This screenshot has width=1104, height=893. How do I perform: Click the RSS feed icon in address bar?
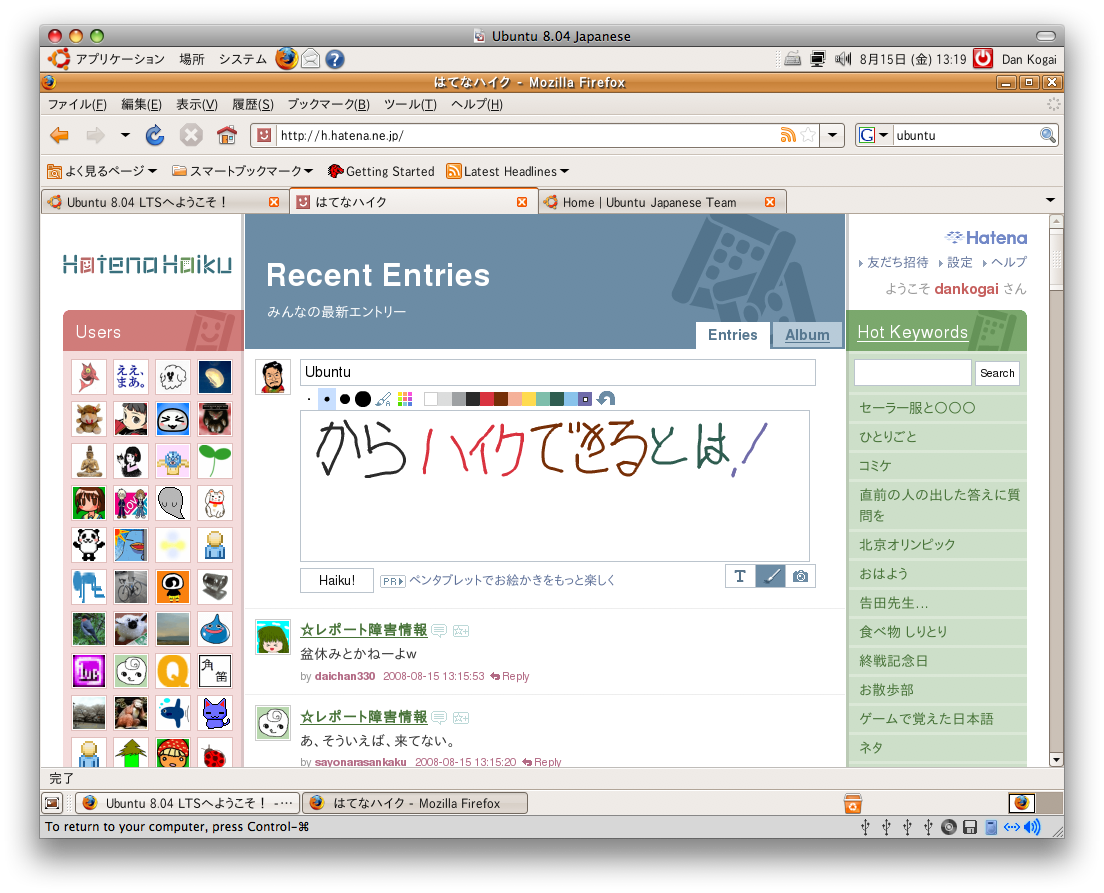pos(788,135)
